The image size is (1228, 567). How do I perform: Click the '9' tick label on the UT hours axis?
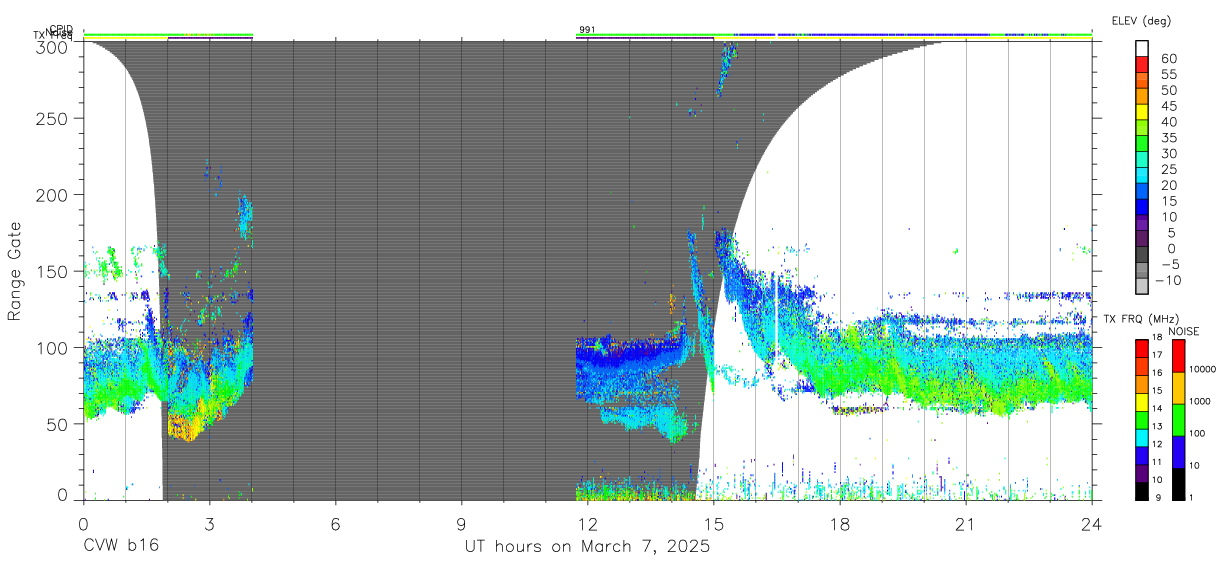pos(461,523)
